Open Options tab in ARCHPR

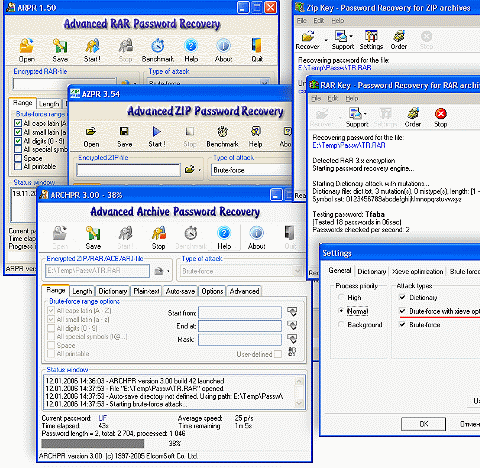click(212, 291)
